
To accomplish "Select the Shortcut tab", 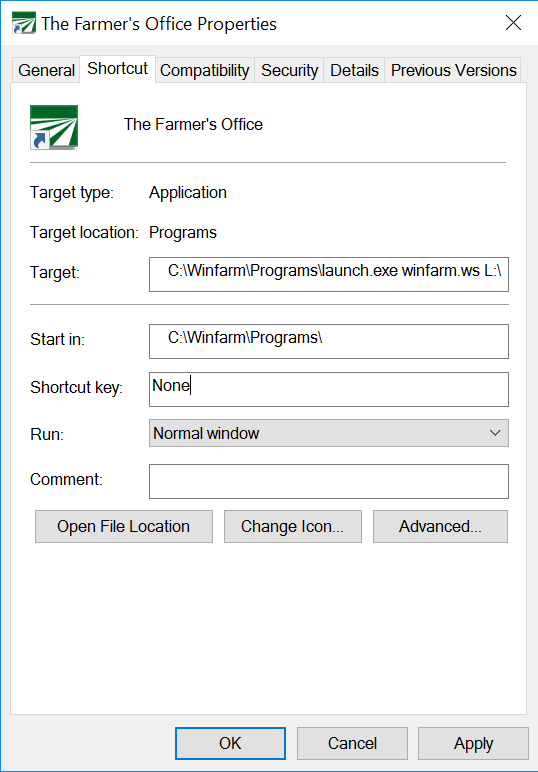I will (x=117, y=69).
